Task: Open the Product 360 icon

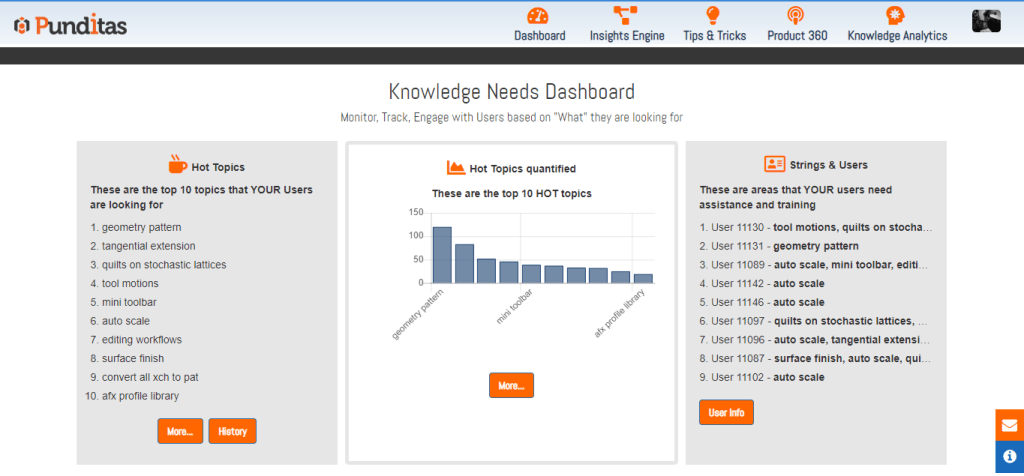Action: 796,16
